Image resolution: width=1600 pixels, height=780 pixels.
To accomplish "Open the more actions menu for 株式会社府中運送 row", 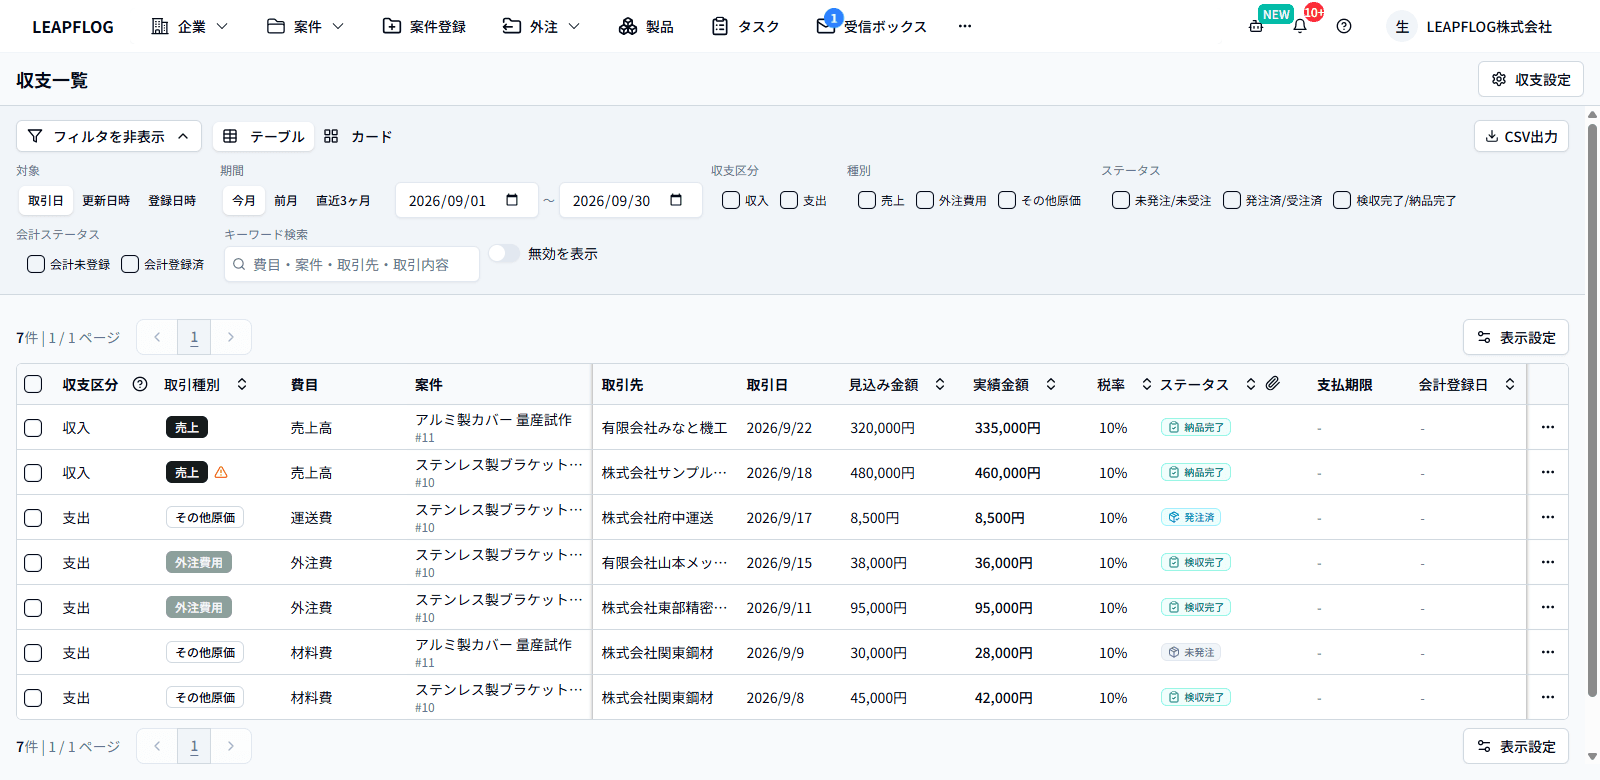I will [1548, 517].
